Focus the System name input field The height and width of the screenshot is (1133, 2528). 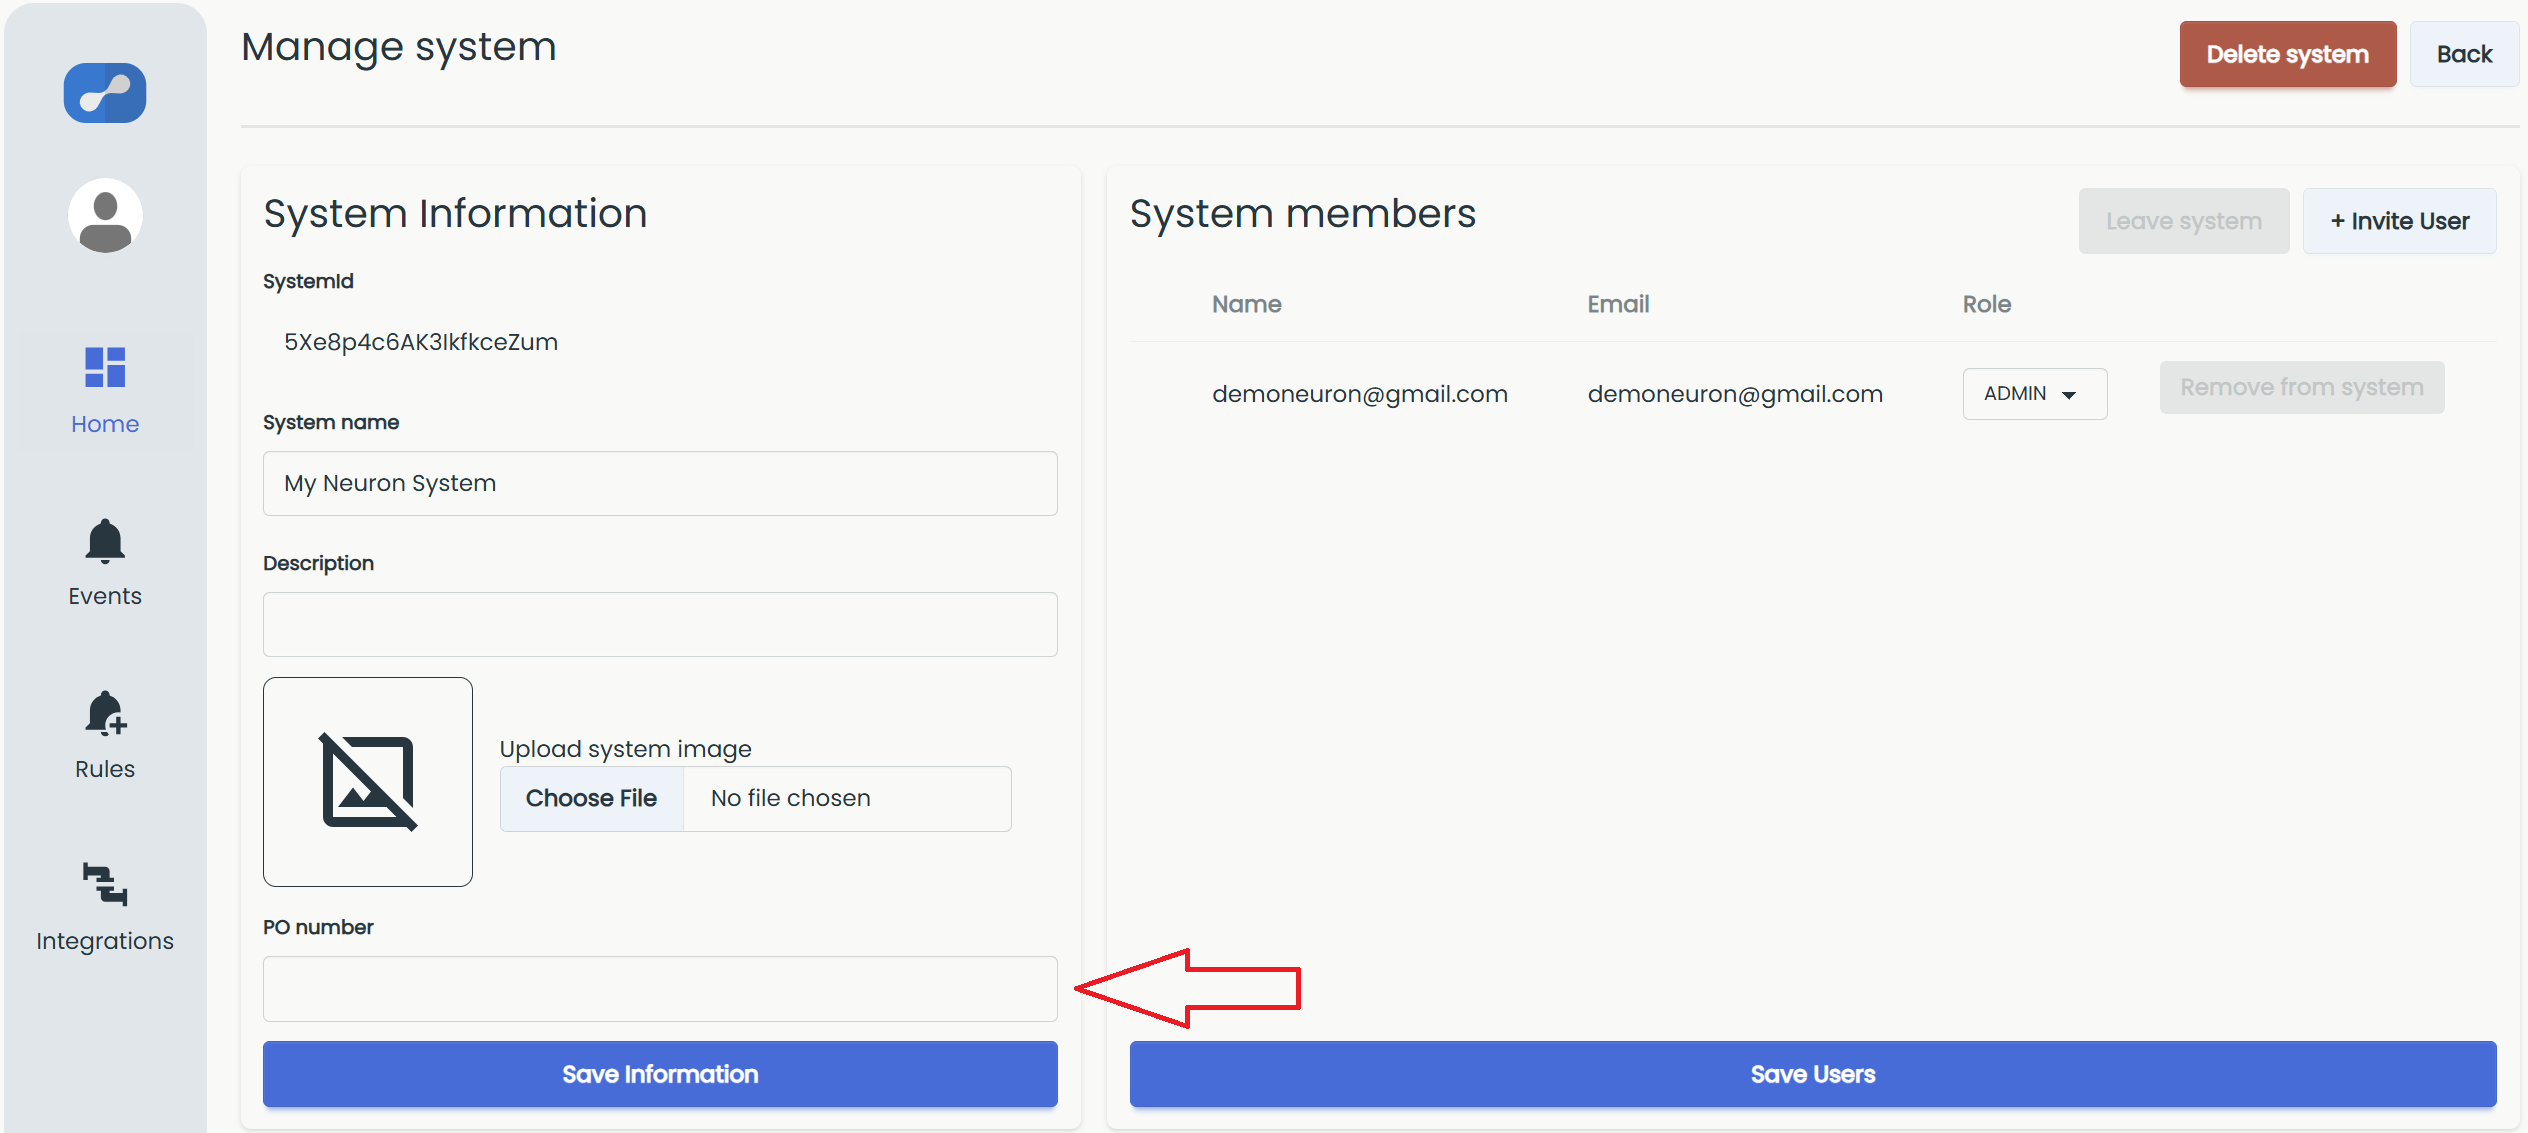coord(660,483)
